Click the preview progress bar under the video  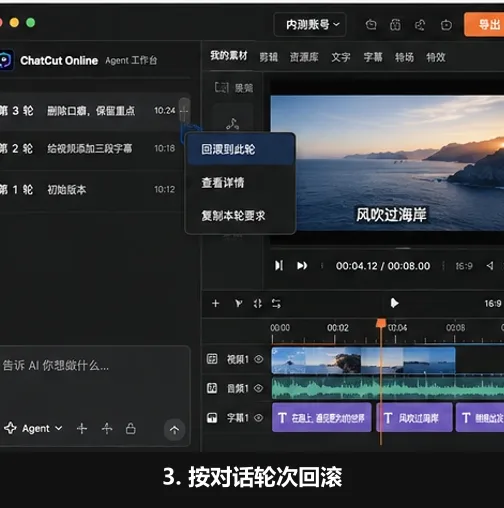point(387,248)
